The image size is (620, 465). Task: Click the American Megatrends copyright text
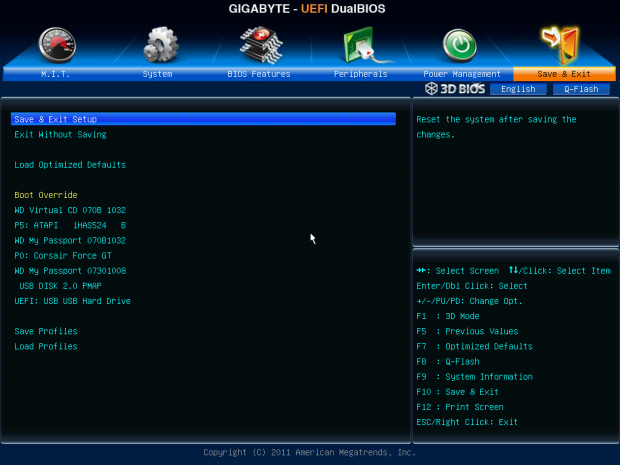click(309, 452)
